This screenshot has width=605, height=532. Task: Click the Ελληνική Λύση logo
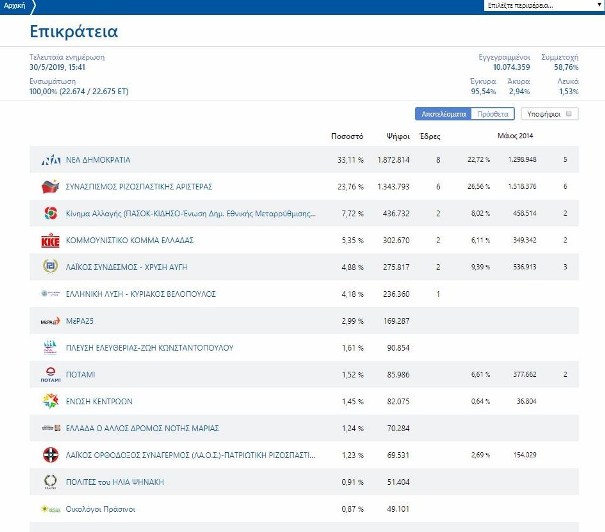(51, 294)
